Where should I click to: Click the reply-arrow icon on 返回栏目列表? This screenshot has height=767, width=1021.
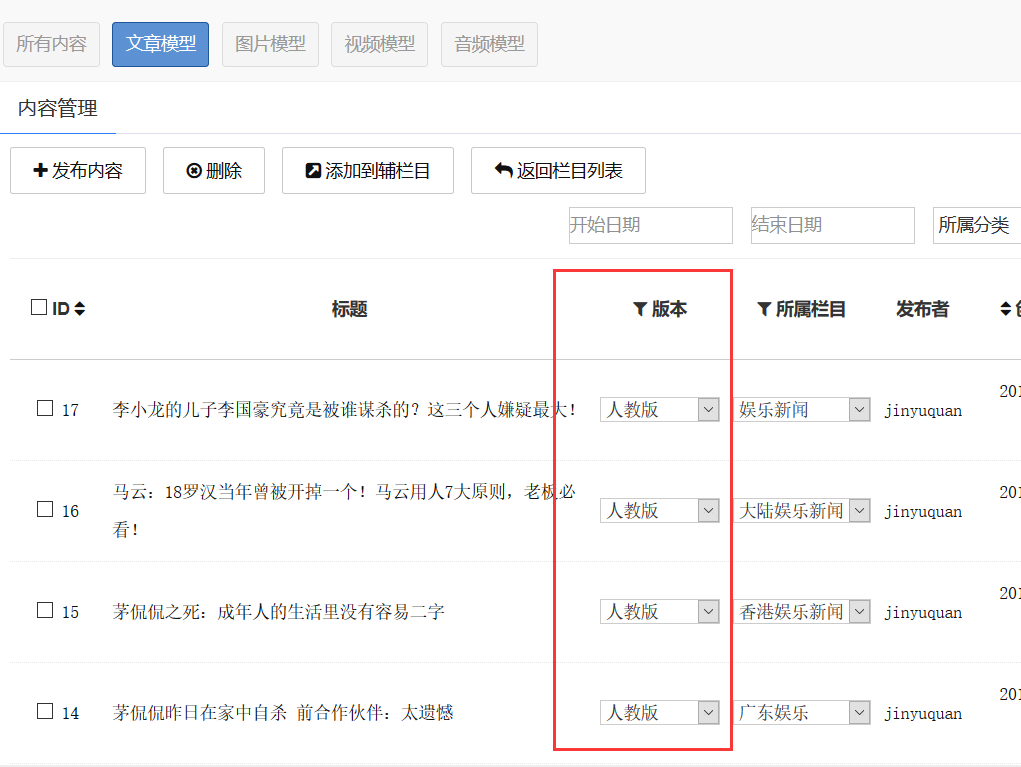tap(504, 171)
